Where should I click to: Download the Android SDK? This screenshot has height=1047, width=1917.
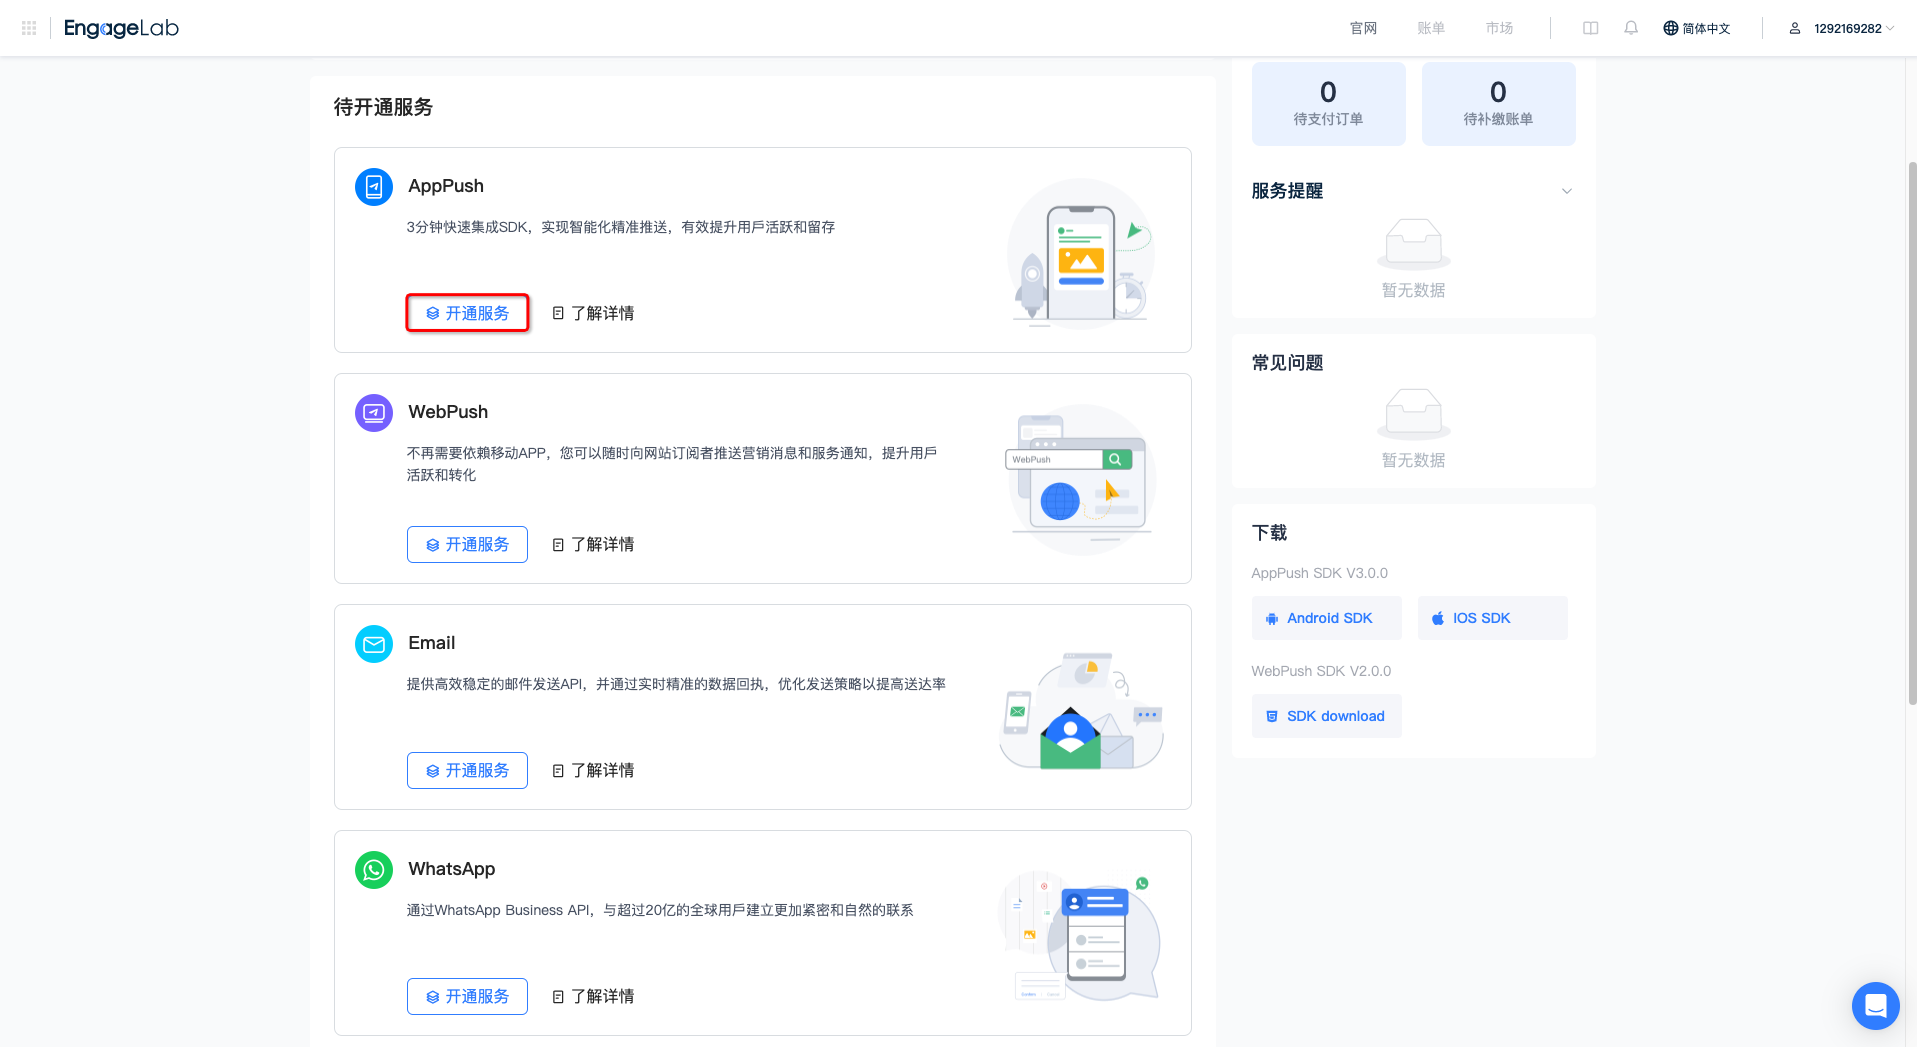point(1326,618)
